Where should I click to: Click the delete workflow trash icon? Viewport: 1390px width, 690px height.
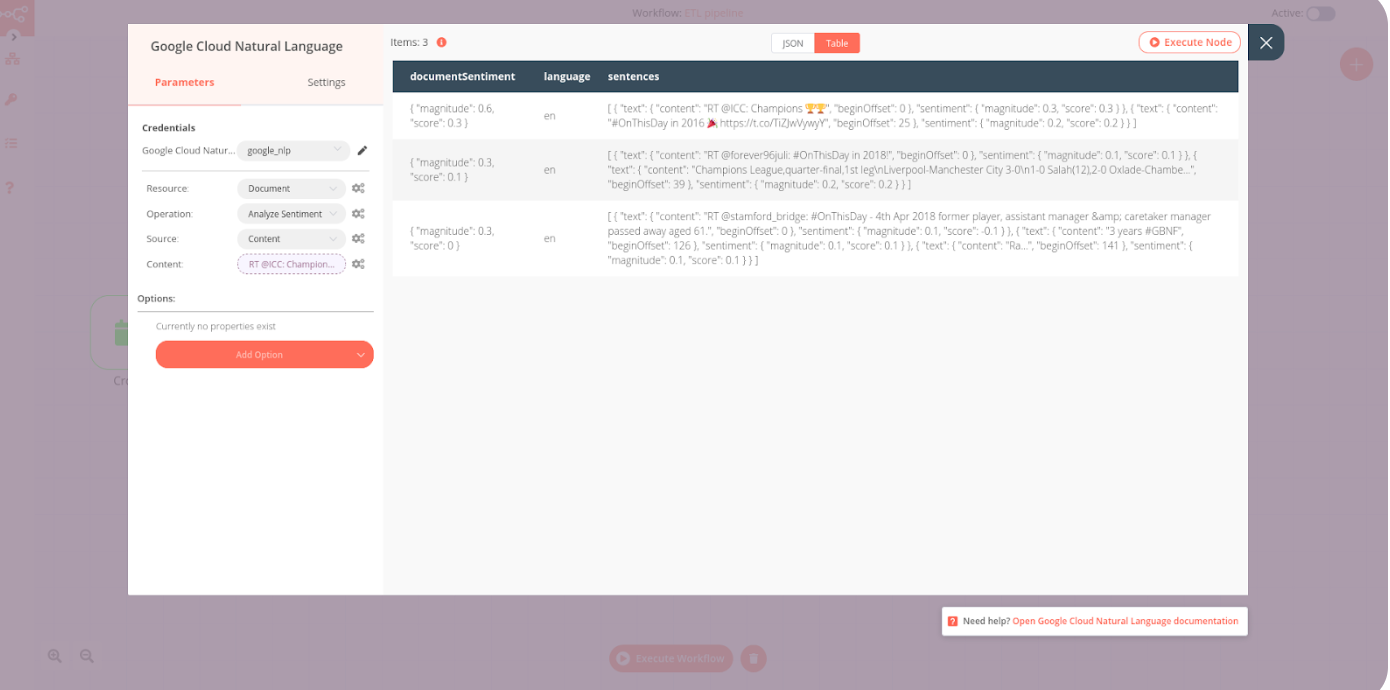point(753,658)
